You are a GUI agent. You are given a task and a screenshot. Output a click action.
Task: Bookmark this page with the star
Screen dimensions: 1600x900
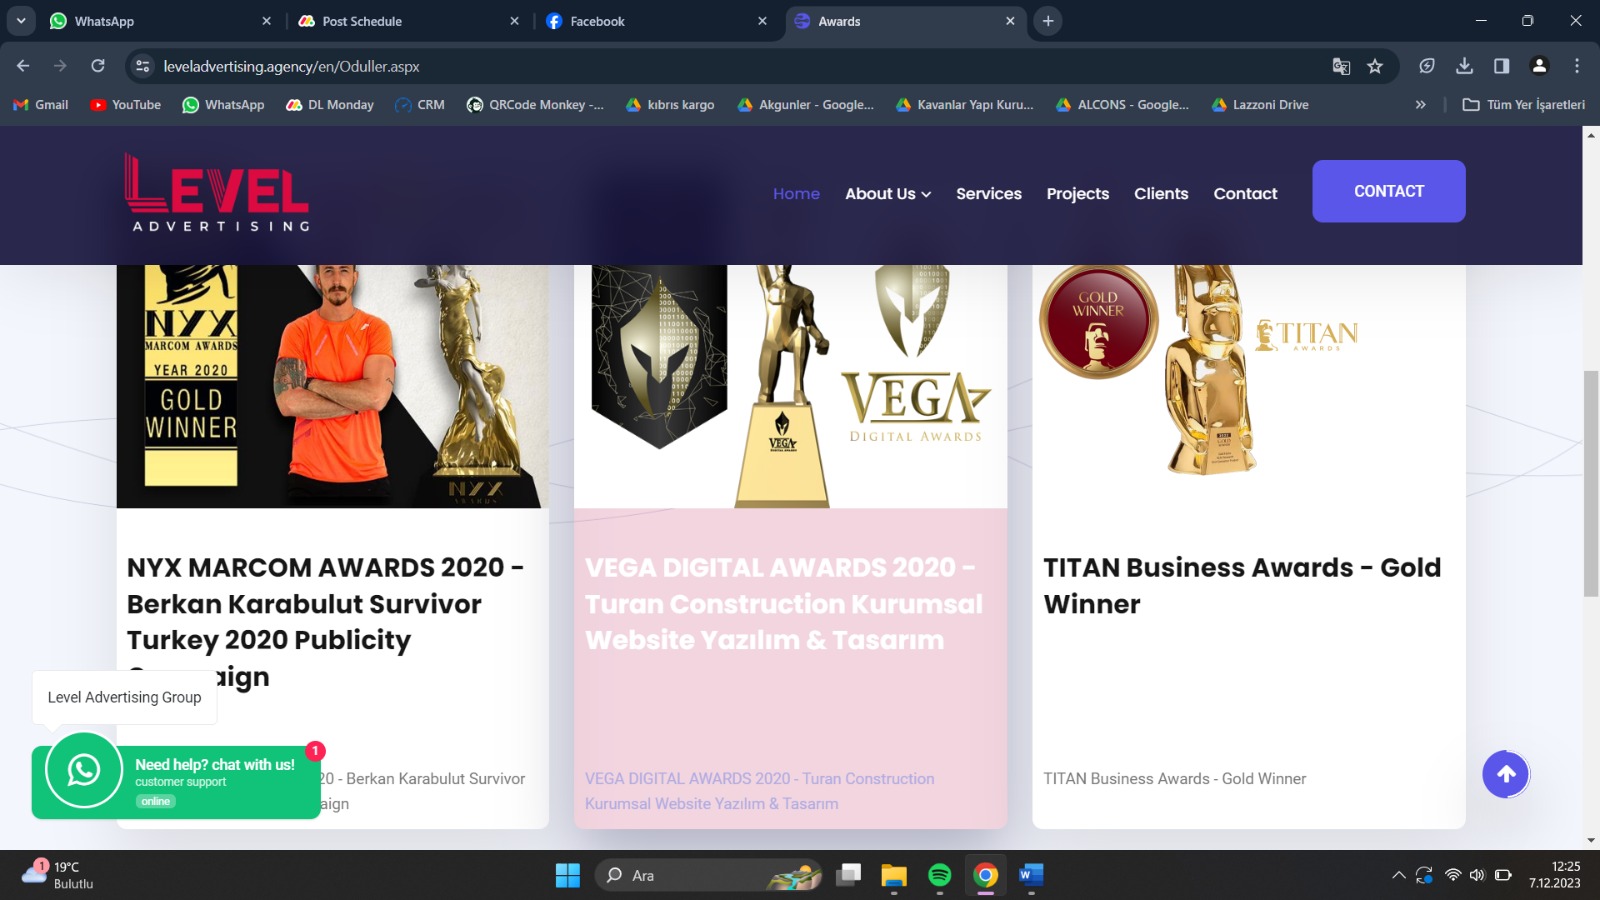click(1375, 66)
